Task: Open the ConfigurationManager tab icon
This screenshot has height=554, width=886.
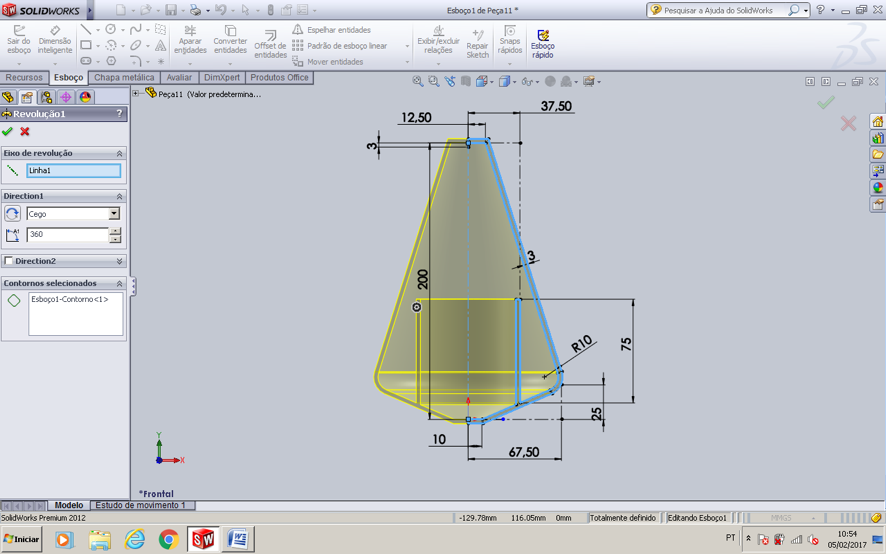Action: point(46,97)
